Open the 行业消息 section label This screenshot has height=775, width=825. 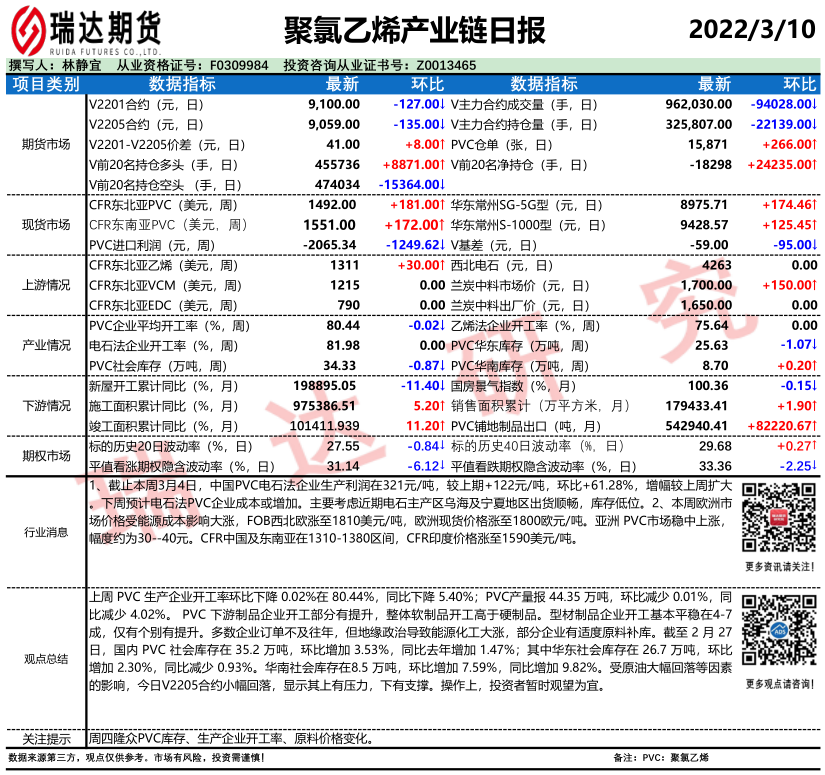(46, 532)
